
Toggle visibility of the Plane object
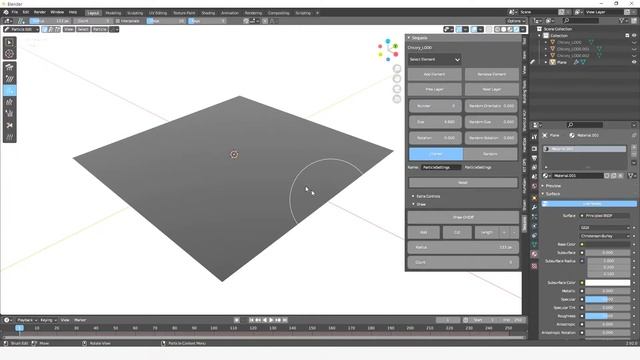(634, 62)
